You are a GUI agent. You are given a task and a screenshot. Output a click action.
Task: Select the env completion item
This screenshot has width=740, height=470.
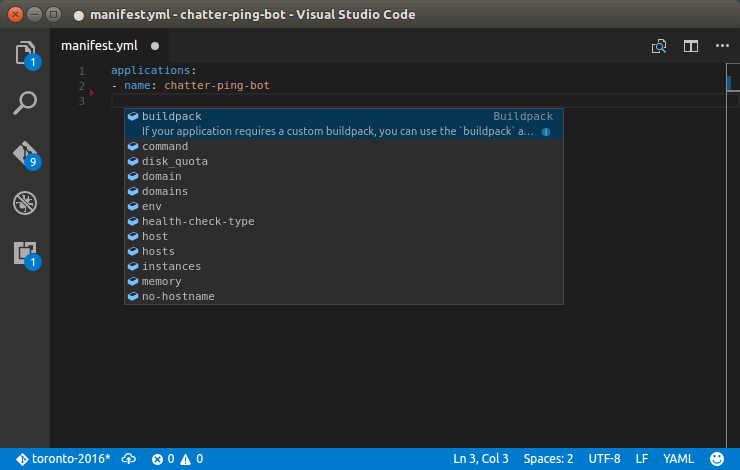point(344,207)
